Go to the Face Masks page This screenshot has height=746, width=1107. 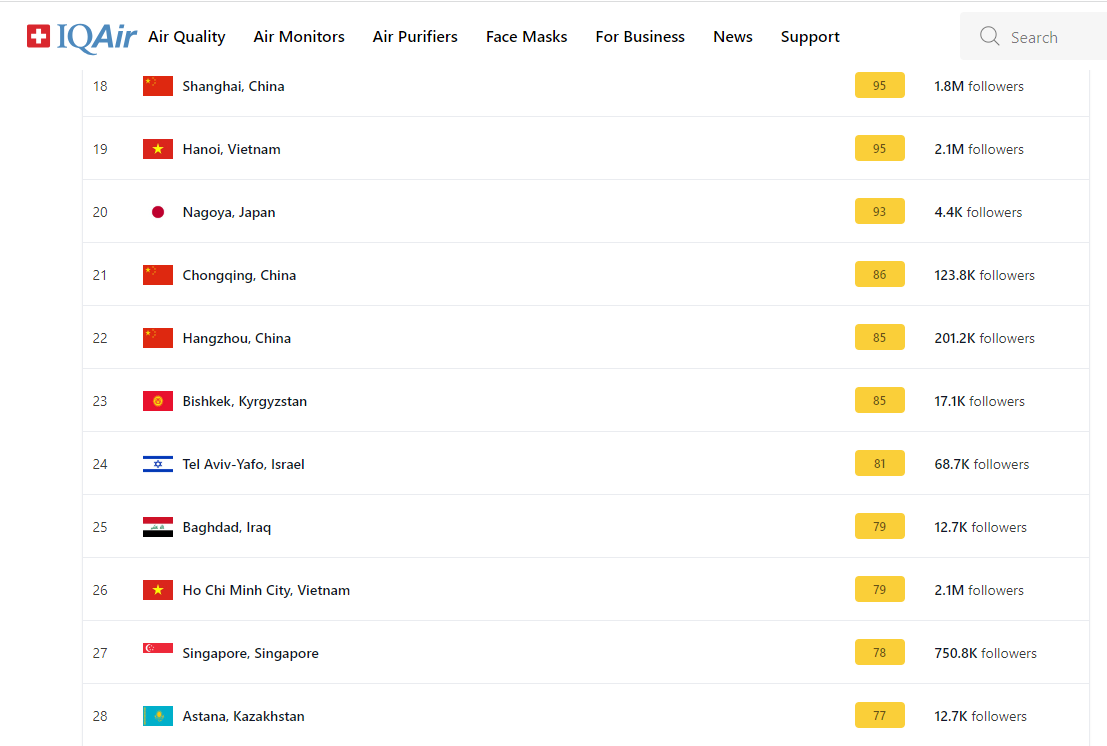click(x=526, y=37)
